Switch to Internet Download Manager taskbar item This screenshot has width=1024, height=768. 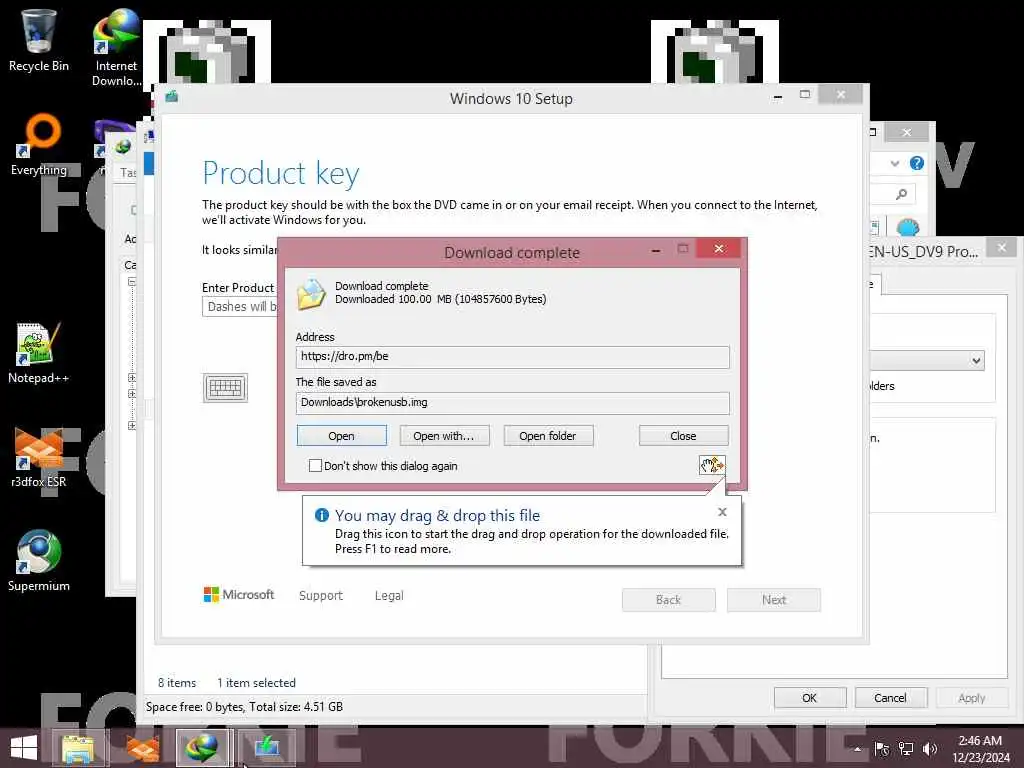(x=202, y=748)
